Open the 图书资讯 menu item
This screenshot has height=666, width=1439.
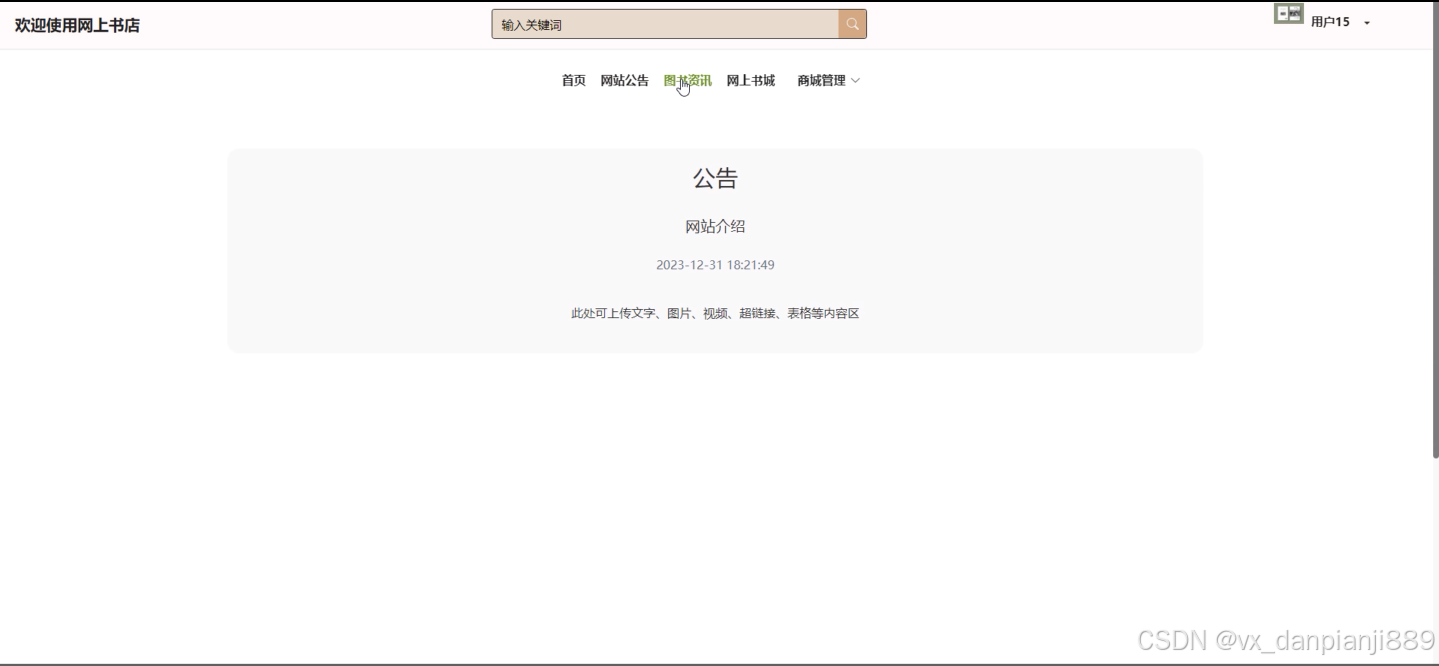coord(688,81)
